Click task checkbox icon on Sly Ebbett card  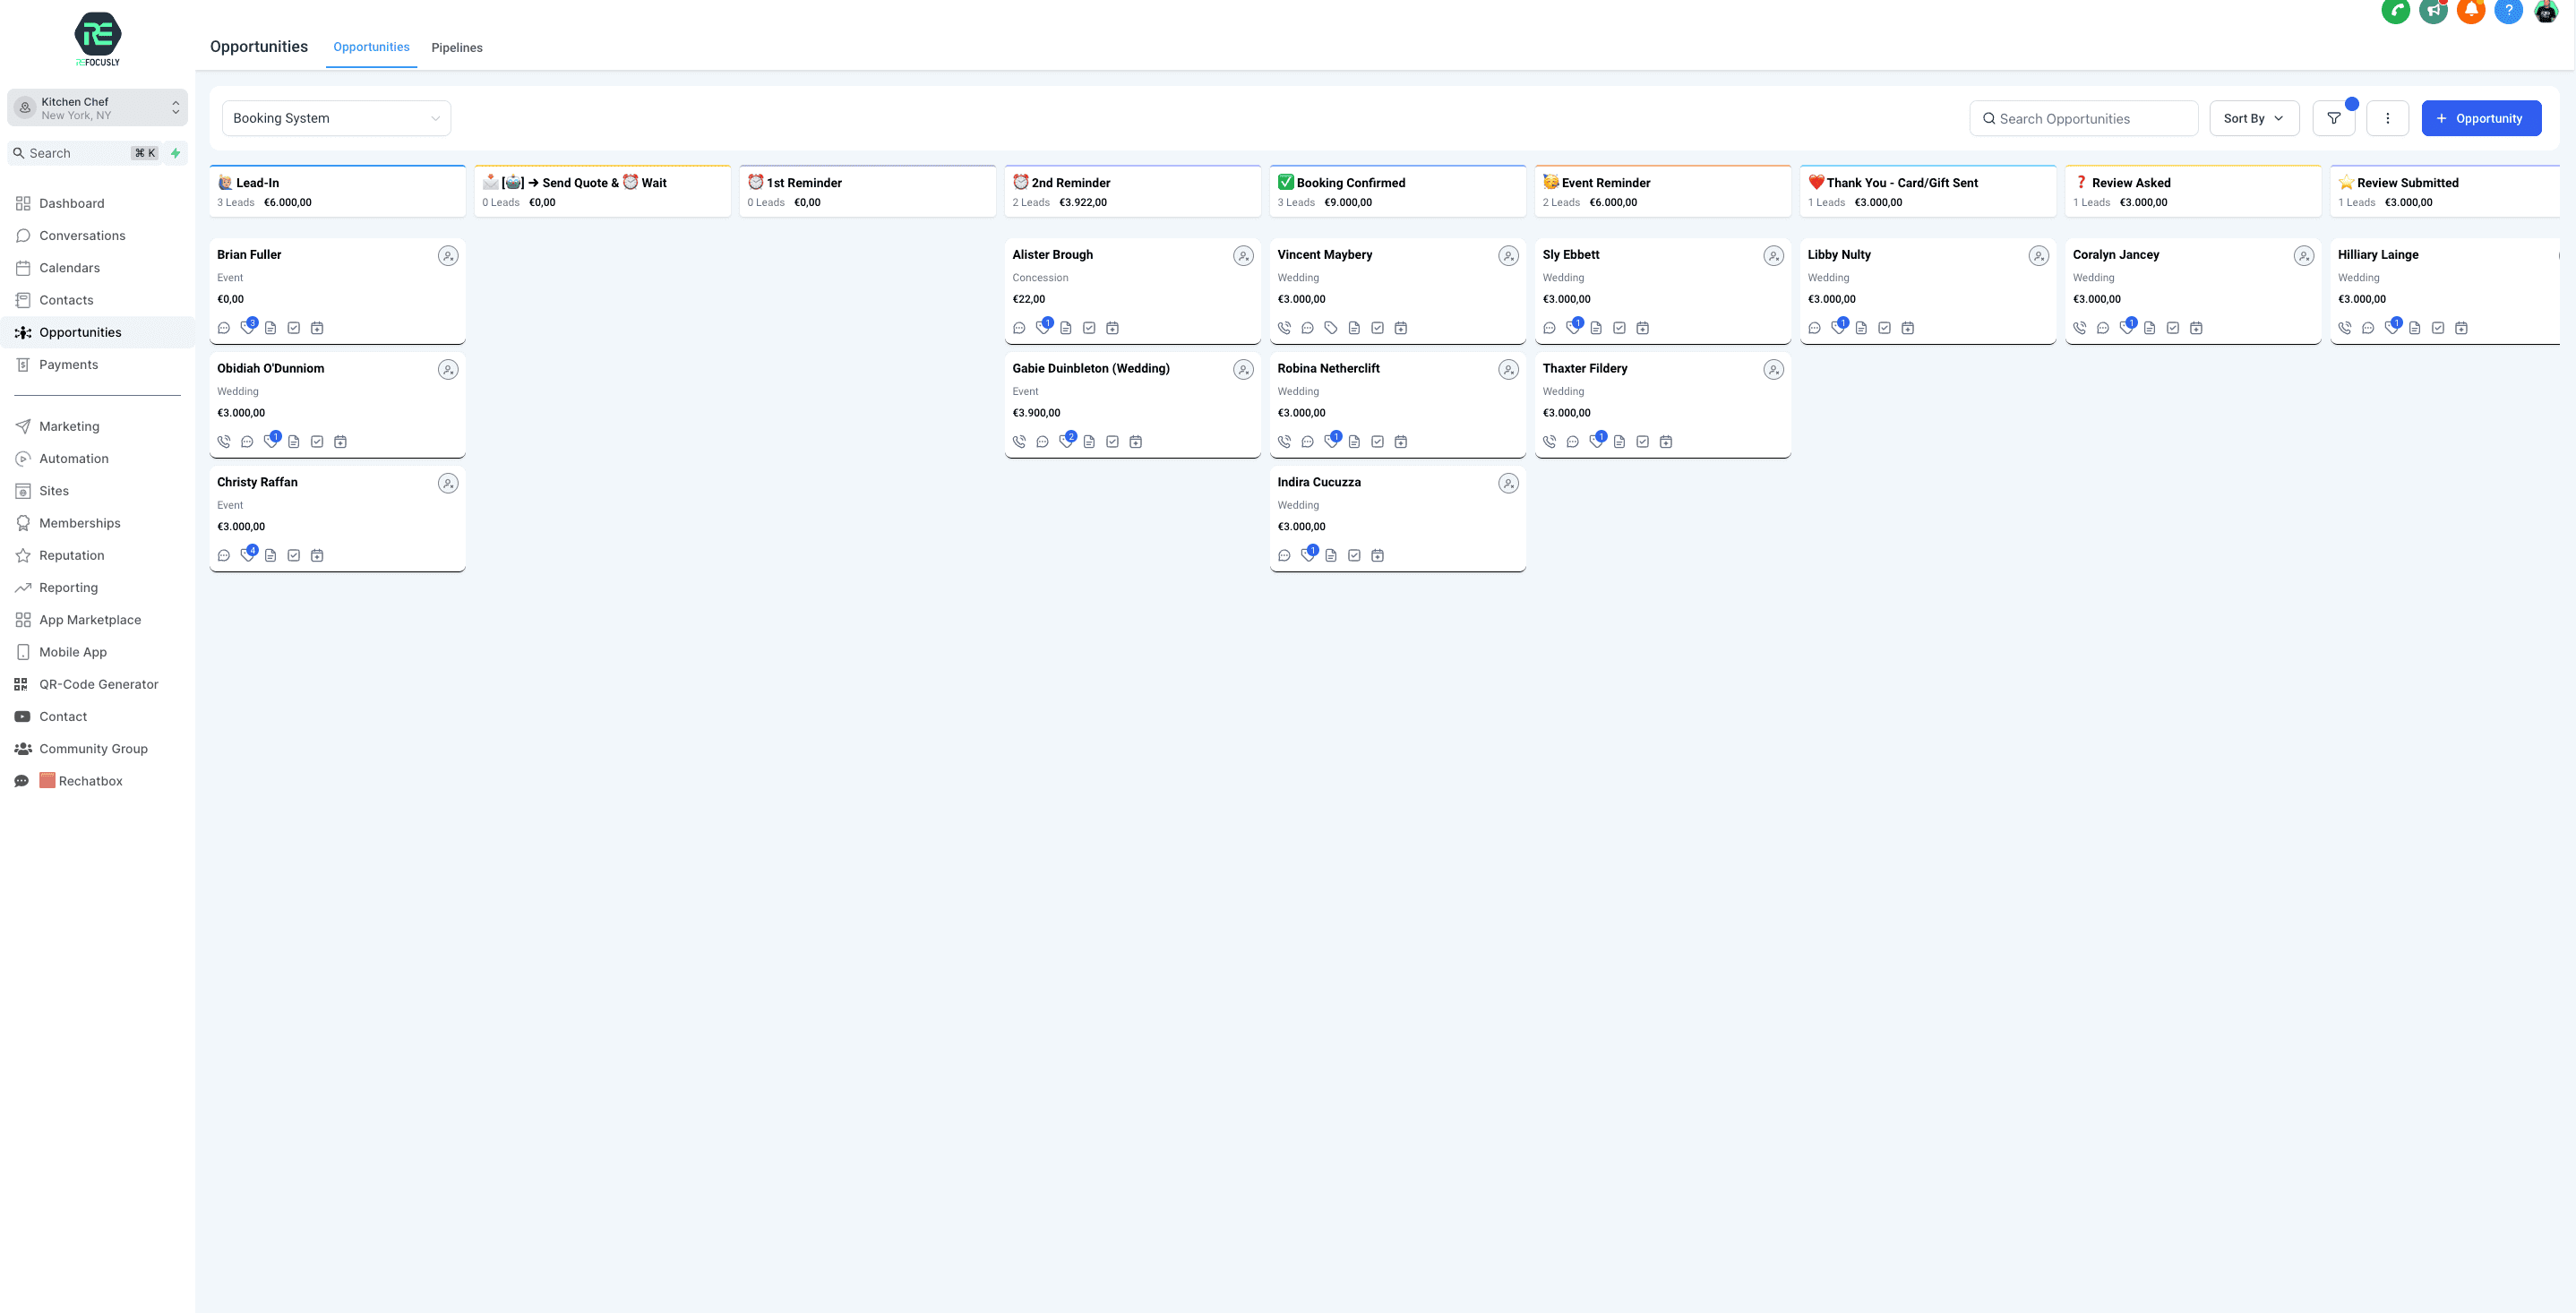(x=1619, y=328)
